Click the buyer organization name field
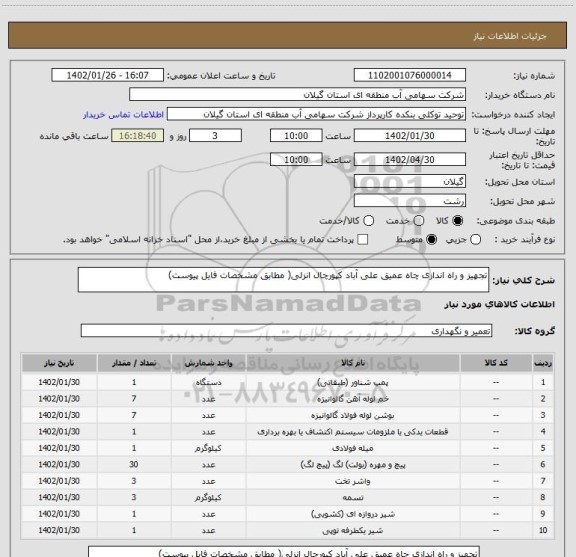Viewport: 576px width, 557px height. (x=298, y=95)
